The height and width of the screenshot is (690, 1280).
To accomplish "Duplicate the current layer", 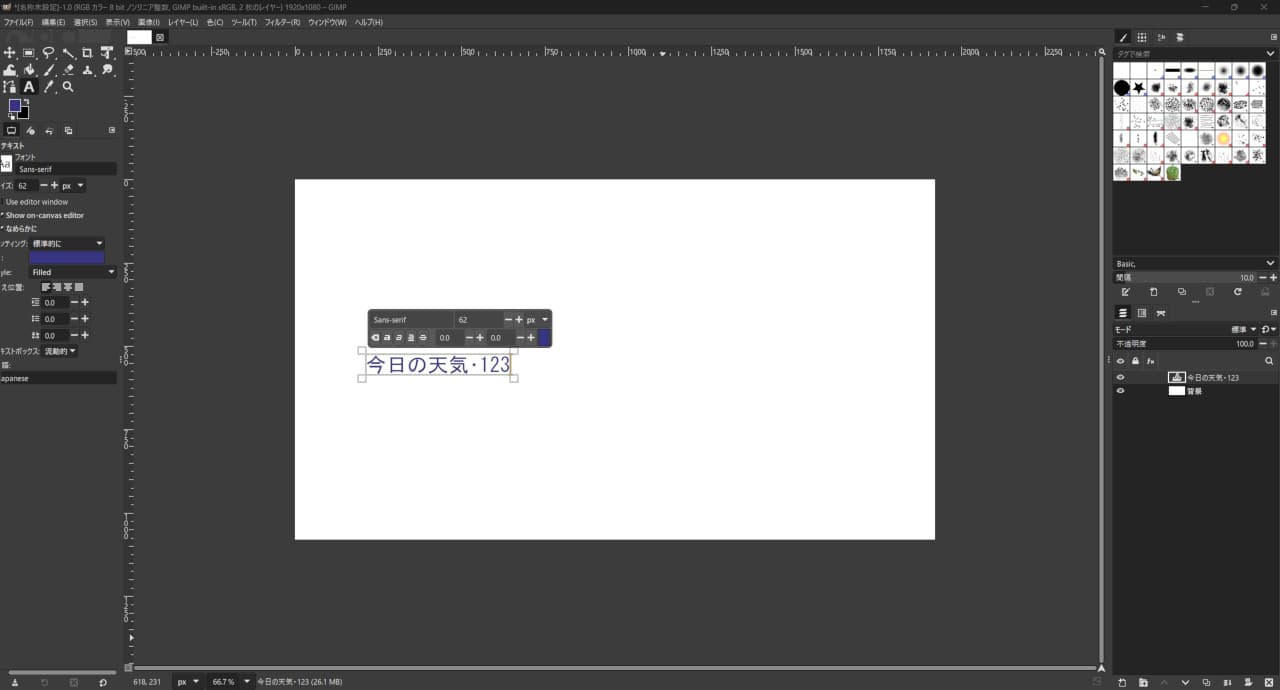I will (x=1206, y=682).
